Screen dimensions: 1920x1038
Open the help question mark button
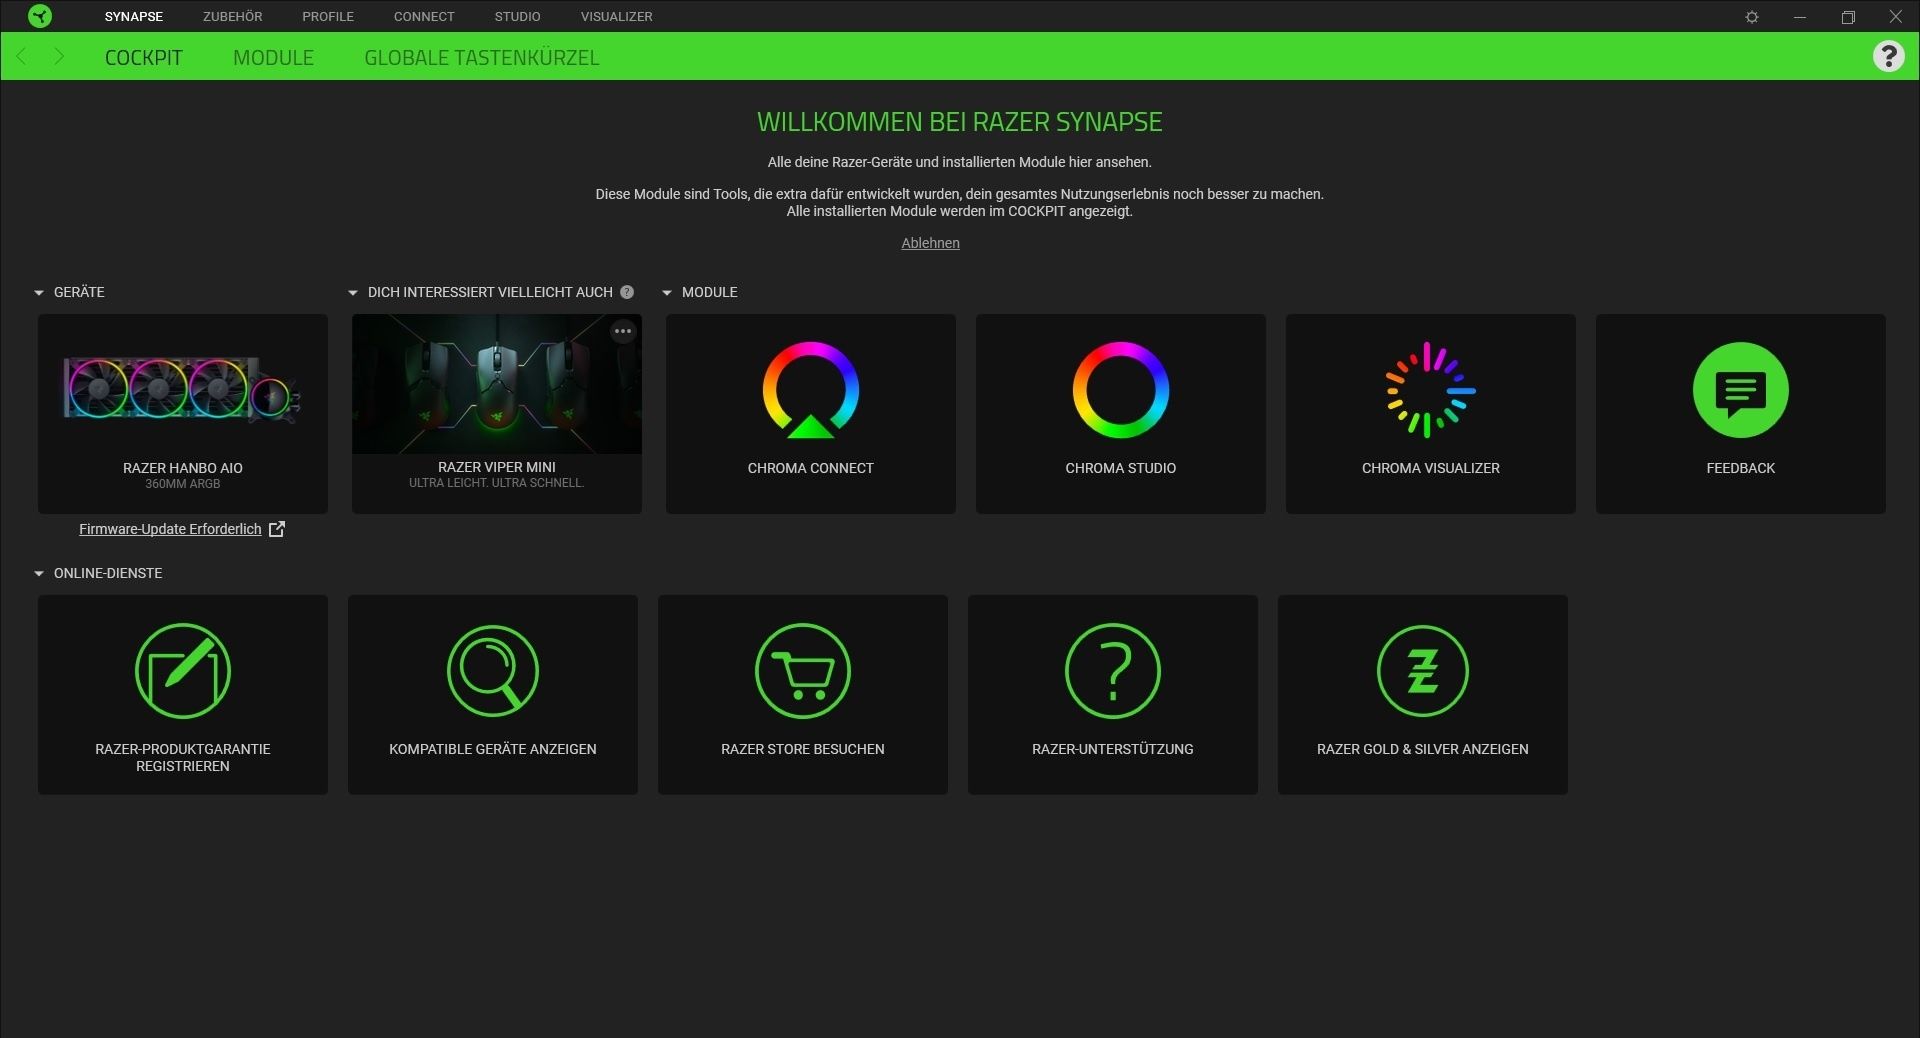pos(1888,56)
